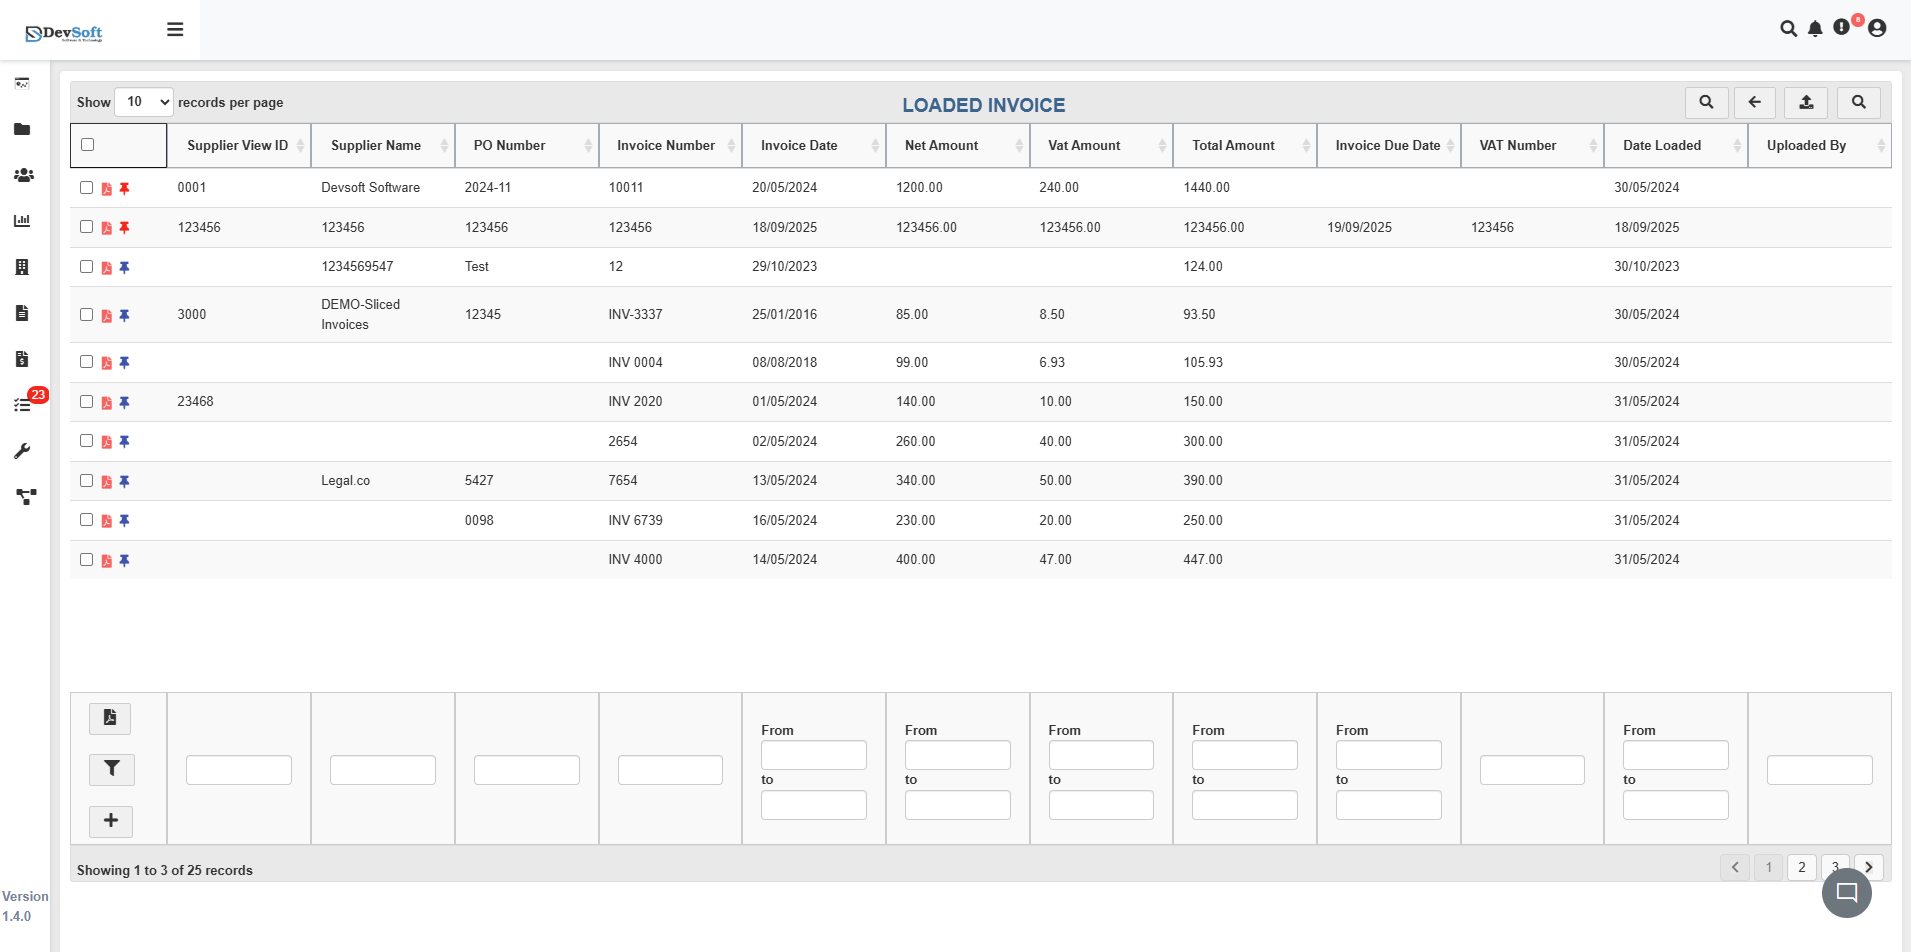Toggle the pin icon on the INV-3337 row
The width and height of the screenshot is (1911, 952).
click(124, 314)
